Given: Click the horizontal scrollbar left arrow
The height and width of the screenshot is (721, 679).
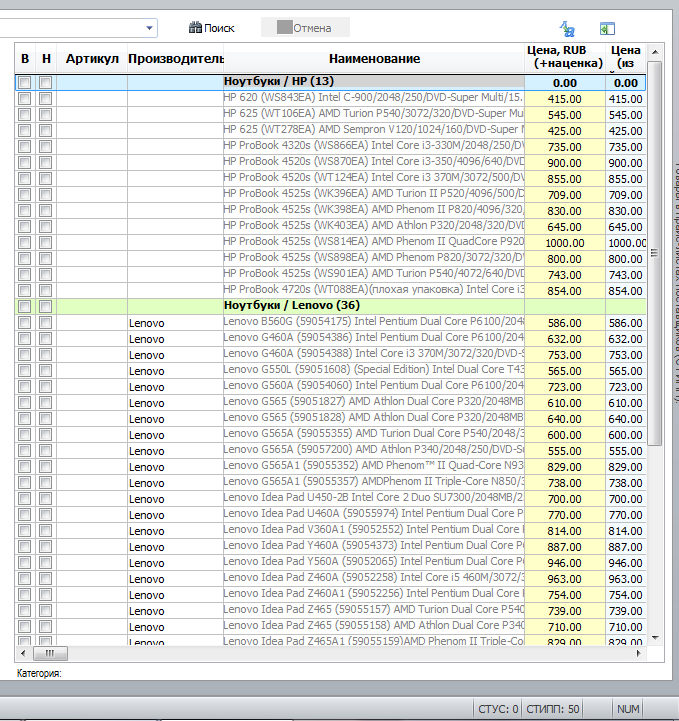Looking at the screenshot, I should [23, 653].
